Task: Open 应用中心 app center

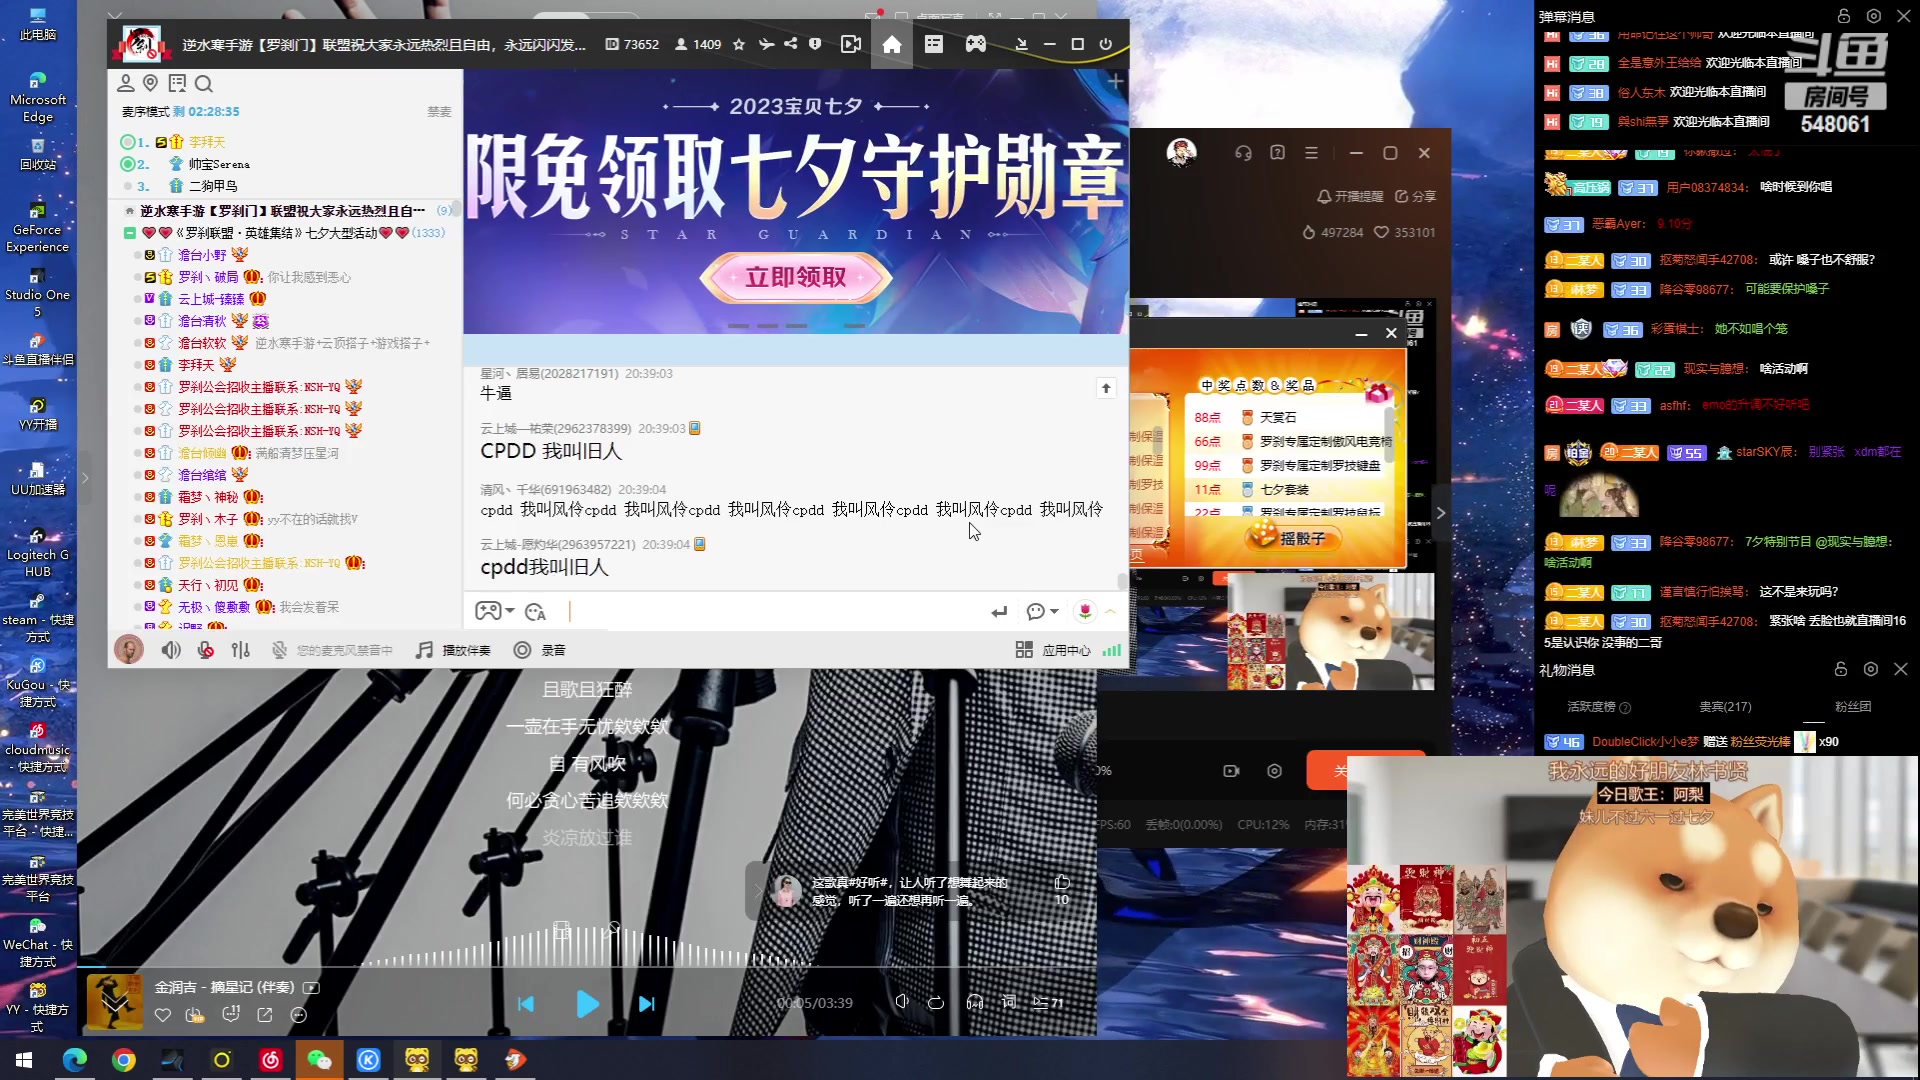Action: 1054,650
